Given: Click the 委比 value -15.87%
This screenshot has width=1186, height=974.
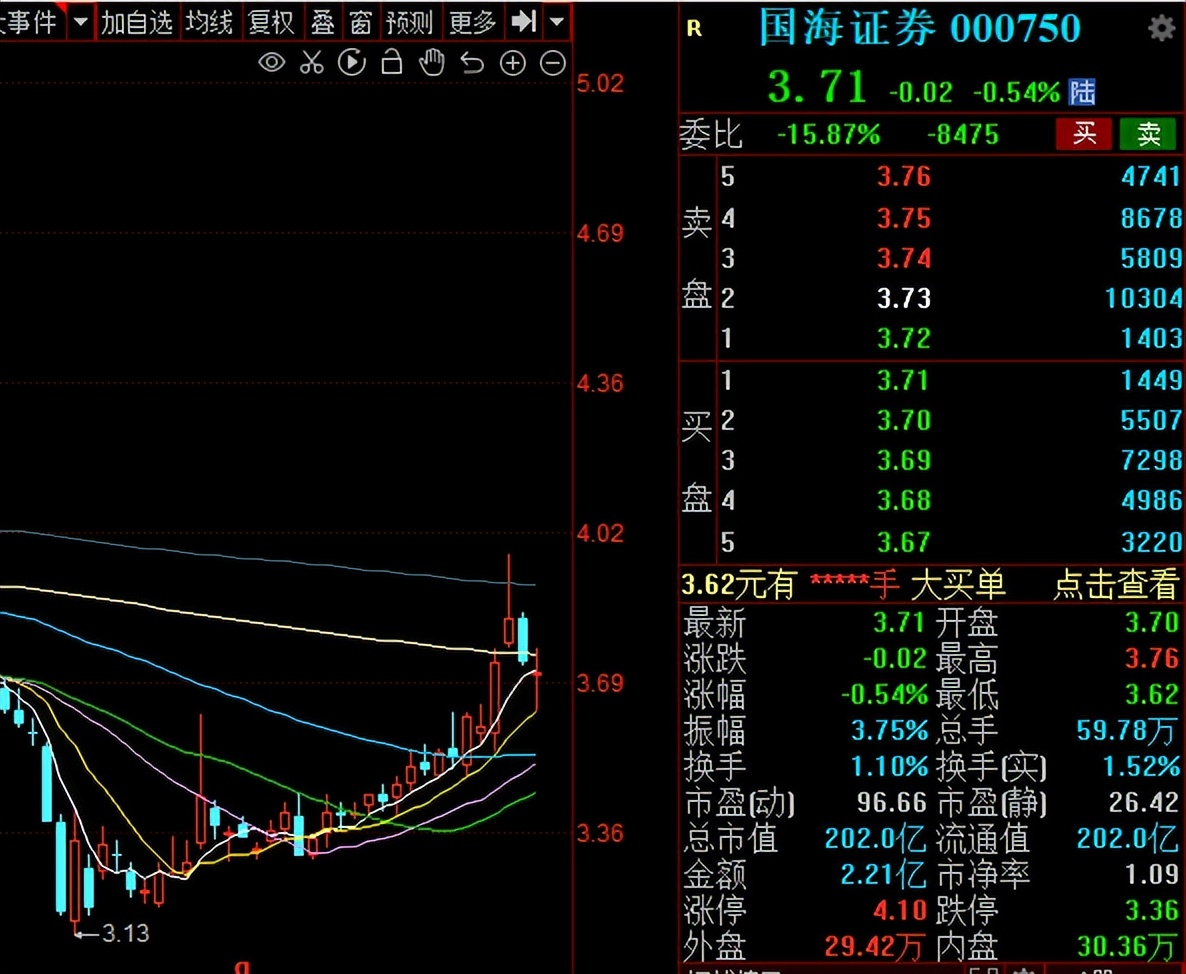Looking at the screenshot, I should [x=829, y=135].
